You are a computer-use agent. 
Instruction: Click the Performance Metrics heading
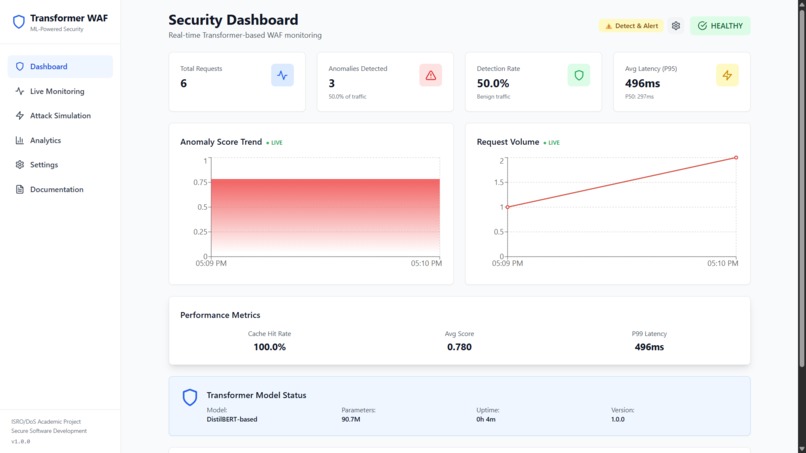(220, 315)
